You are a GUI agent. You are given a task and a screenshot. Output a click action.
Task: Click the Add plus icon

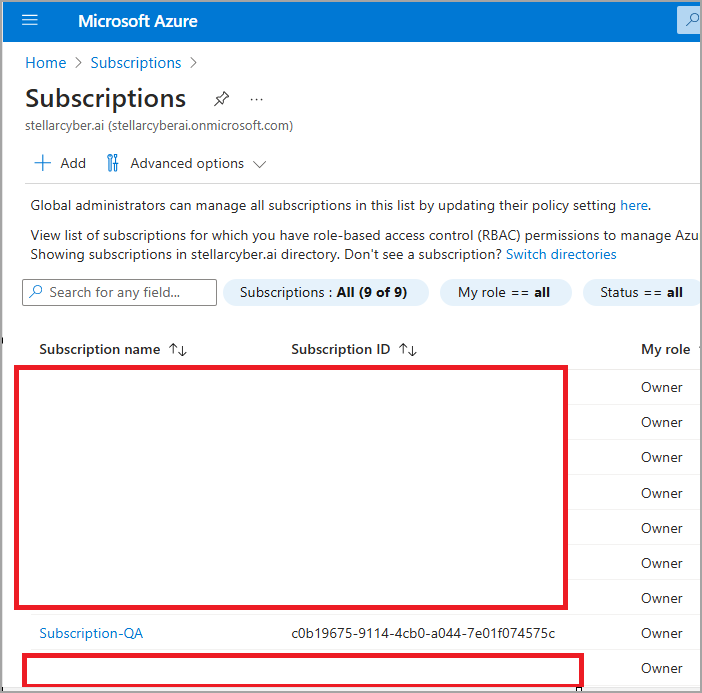[x=42, y=163]
